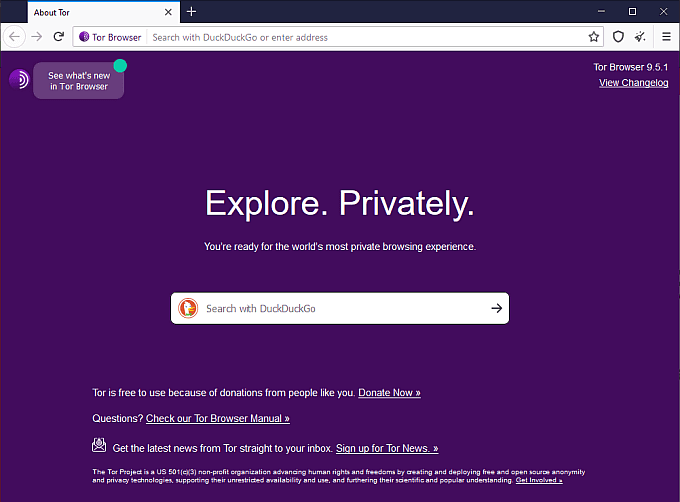Screen dimensions: 680x502
Task: Close the About Tor tab
Action: (168, 12)
